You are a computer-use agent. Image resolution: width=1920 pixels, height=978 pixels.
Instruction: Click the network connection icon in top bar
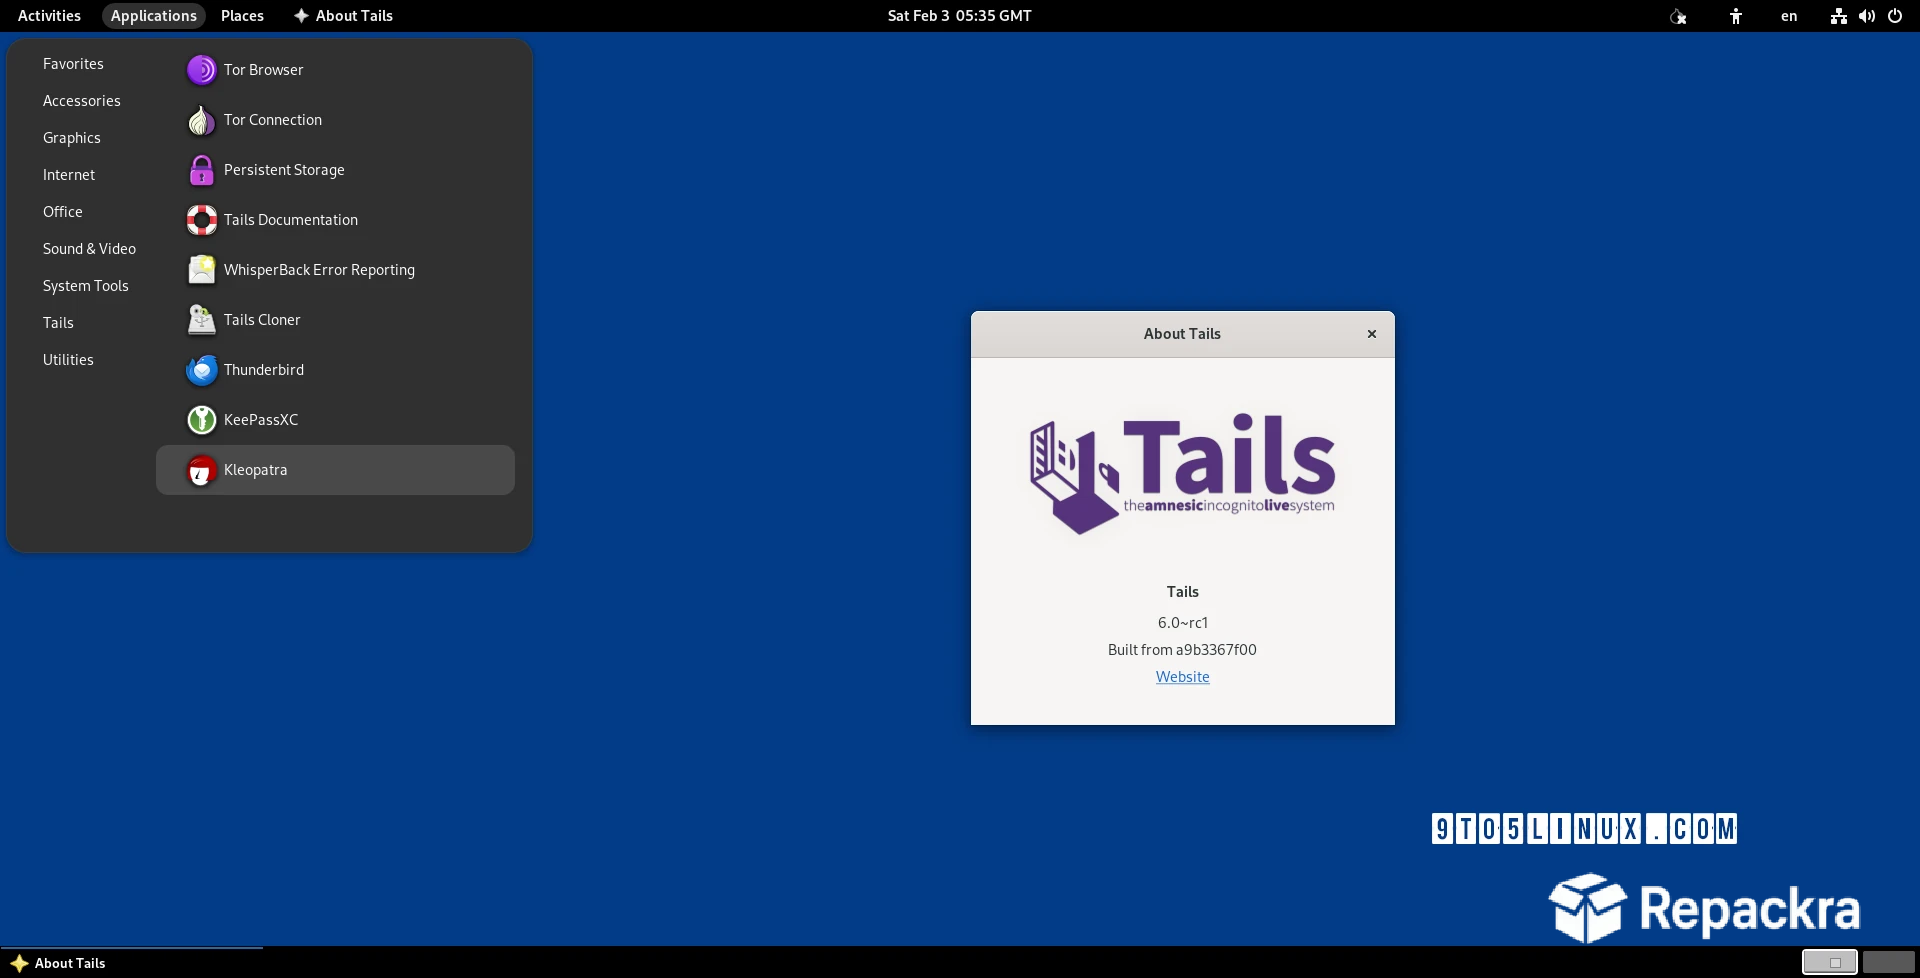tap(1838, 16)
